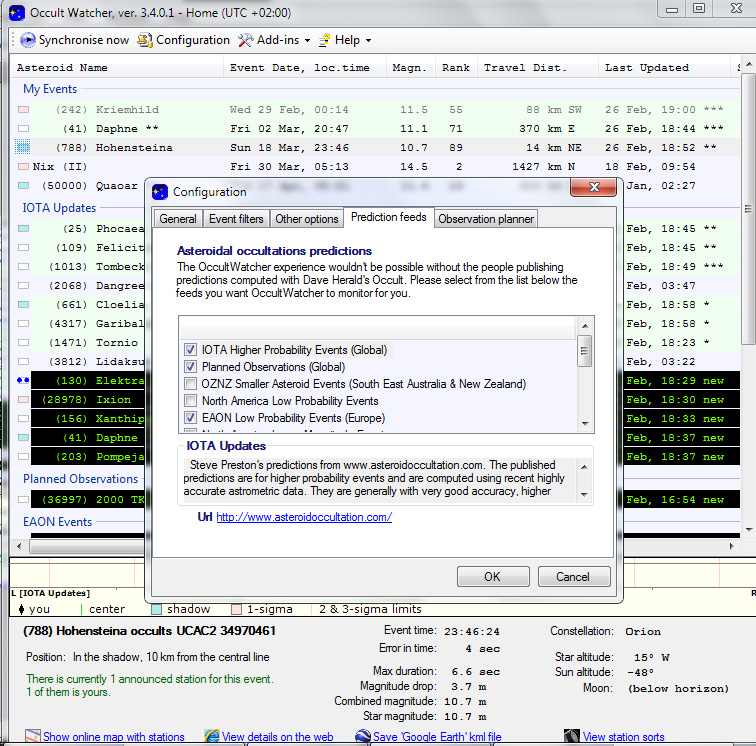The height and width of the screenshot is (746, 756).
Task: Click description box scroll-up arrow
Action: (x=584, y=467)
